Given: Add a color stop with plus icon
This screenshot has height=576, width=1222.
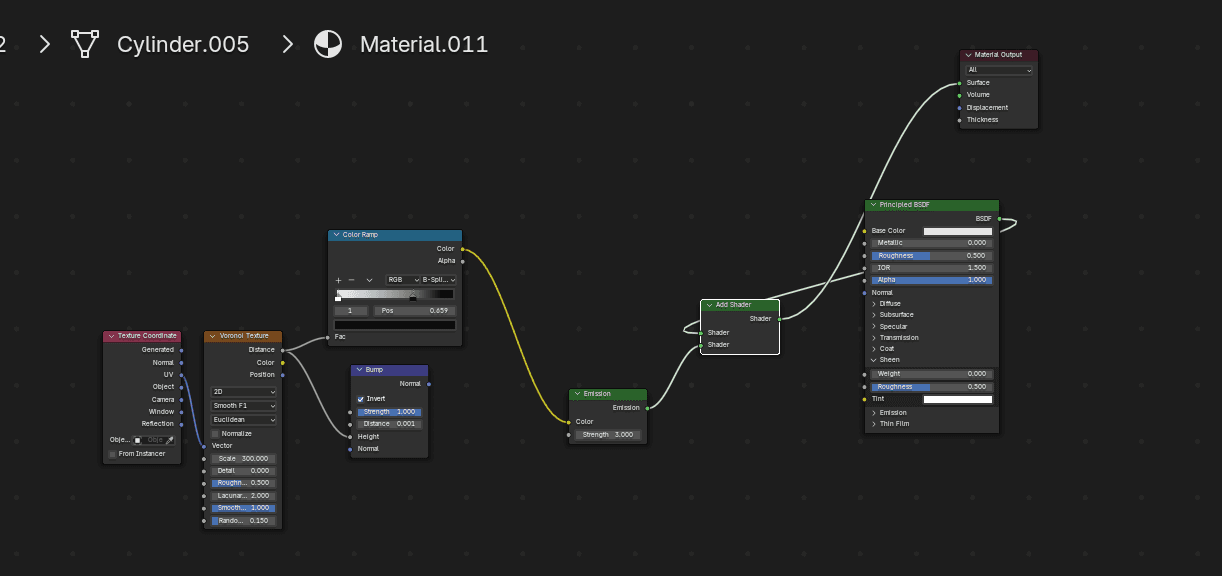Looking at the screenshot, I should tap(338, 280).
